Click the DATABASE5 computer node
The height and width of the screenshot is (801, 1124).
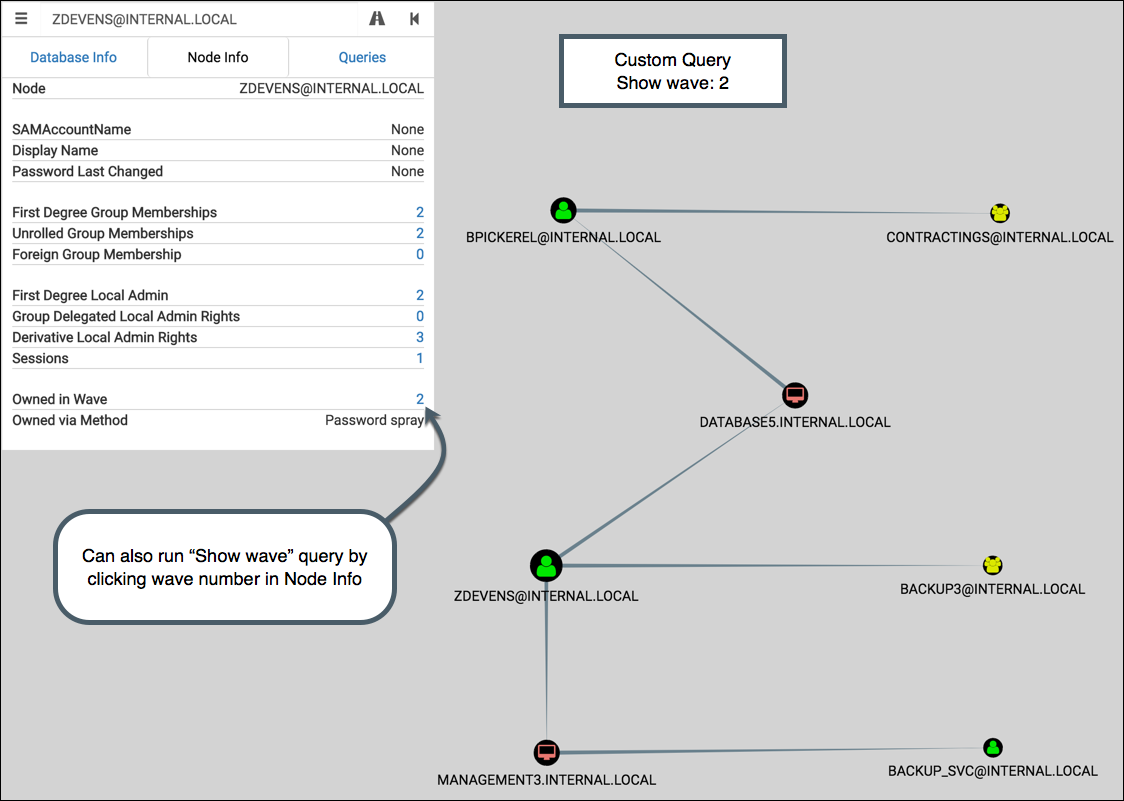pyautogui.click(x=795, y=395)
